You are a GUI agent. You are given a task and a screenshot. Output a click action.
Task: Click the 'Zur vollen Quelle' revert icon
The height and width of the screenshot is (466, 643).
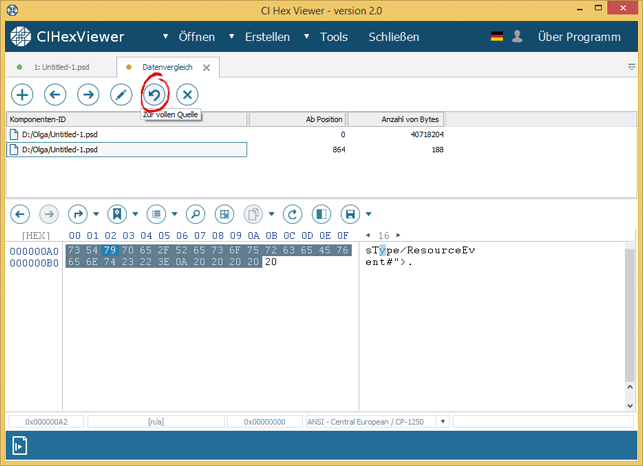pos(154,95)
